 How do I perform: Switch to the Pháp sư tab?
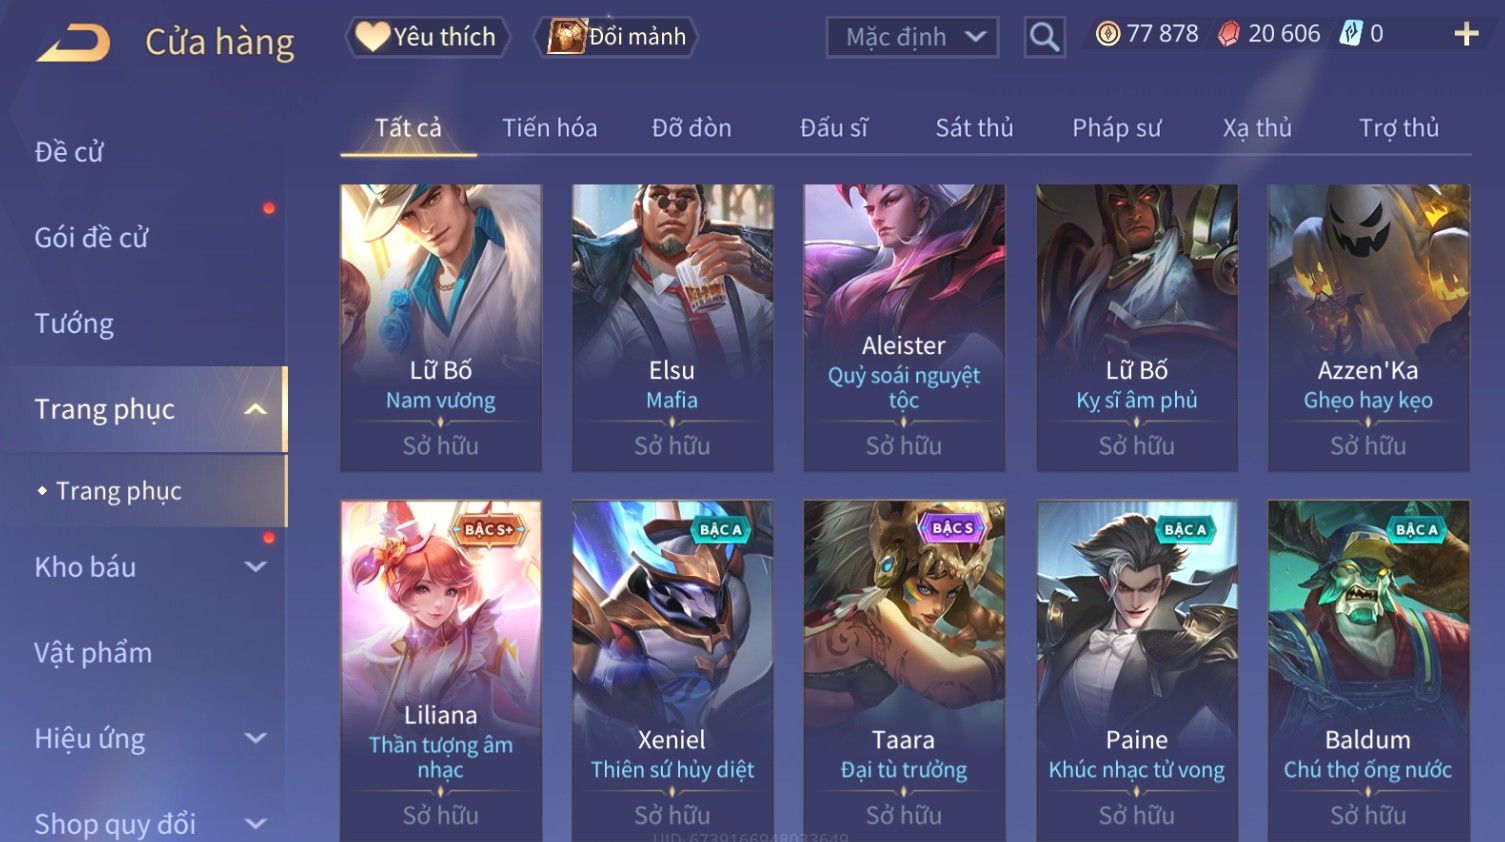[1116, 128]
